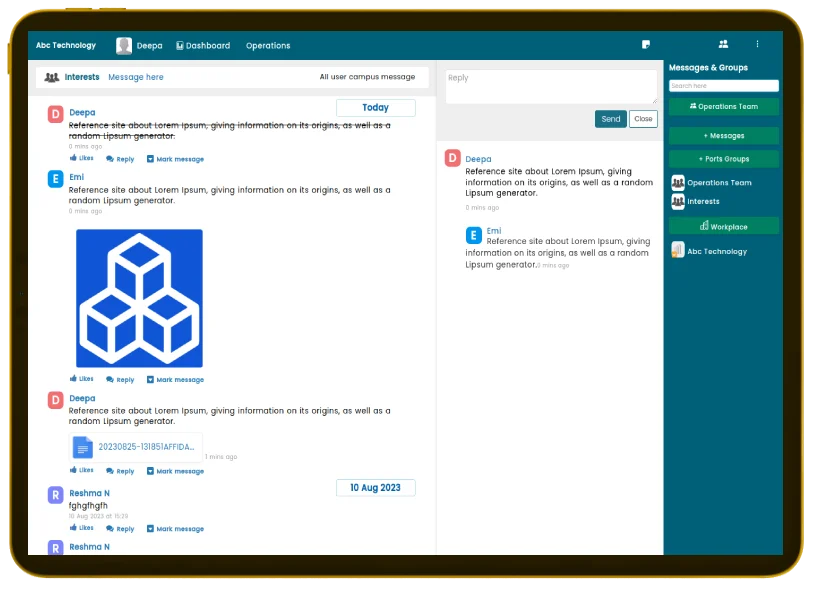
Task: Click Emi's E avatar in message feed
Action: click(x=56, y=179)
